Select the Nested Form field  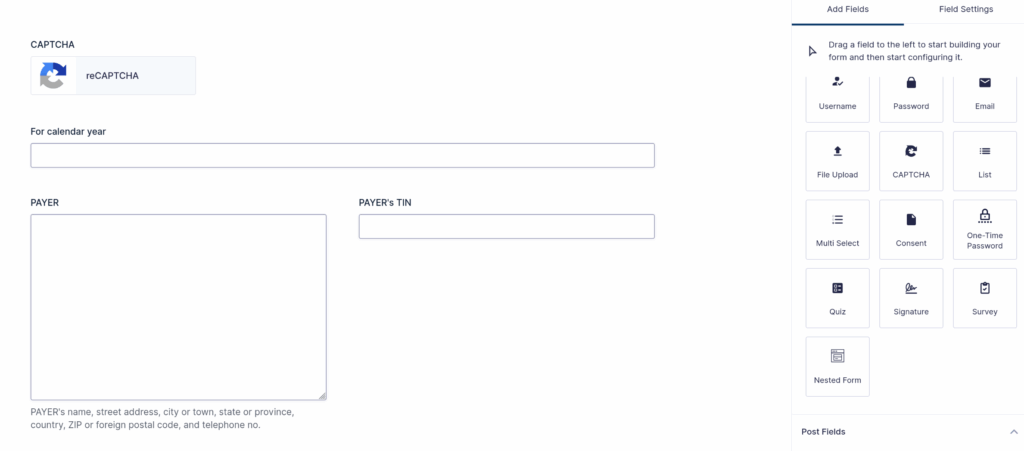coord(837,367)
